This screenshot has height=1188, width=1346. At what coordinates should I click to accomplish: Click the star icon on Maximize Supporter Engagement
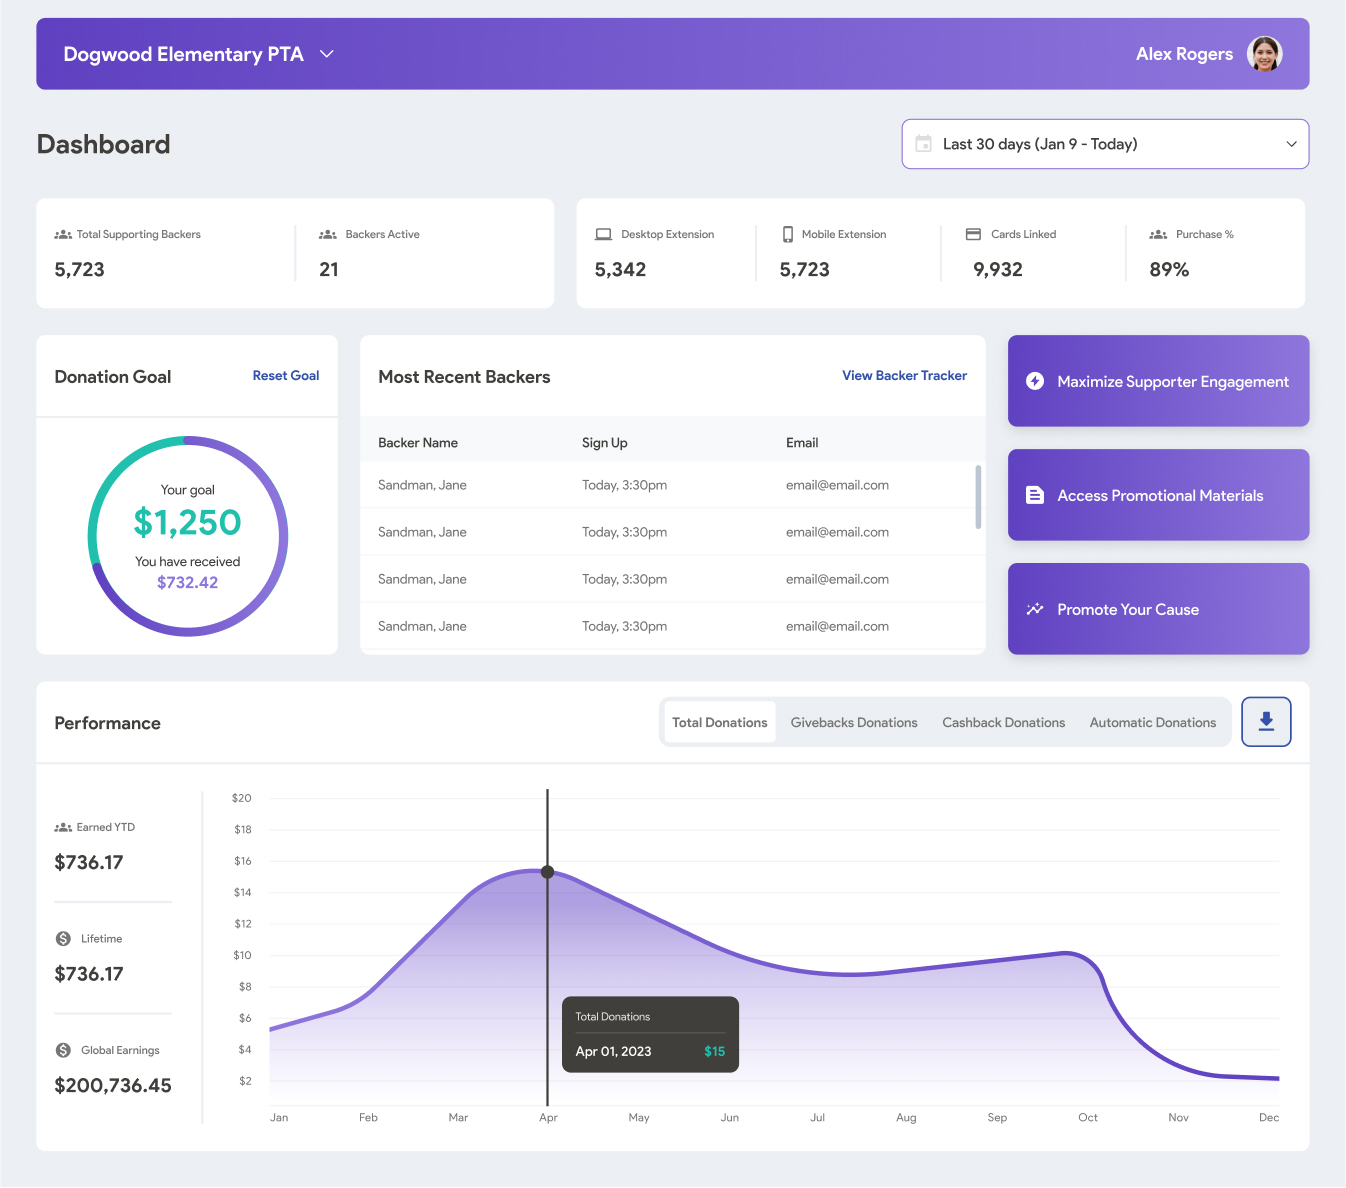coord(1033,380)
